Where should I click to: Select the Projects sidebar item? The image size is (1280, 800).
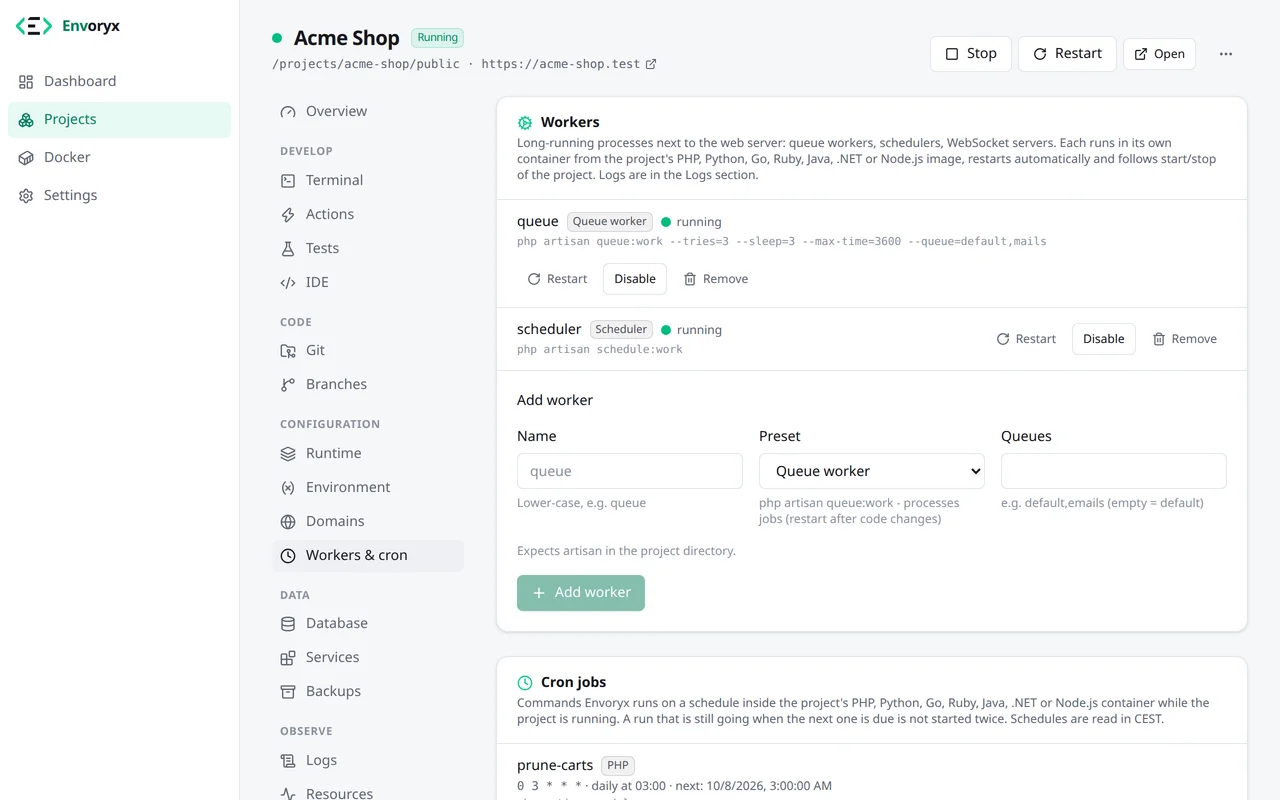point(119,119)
